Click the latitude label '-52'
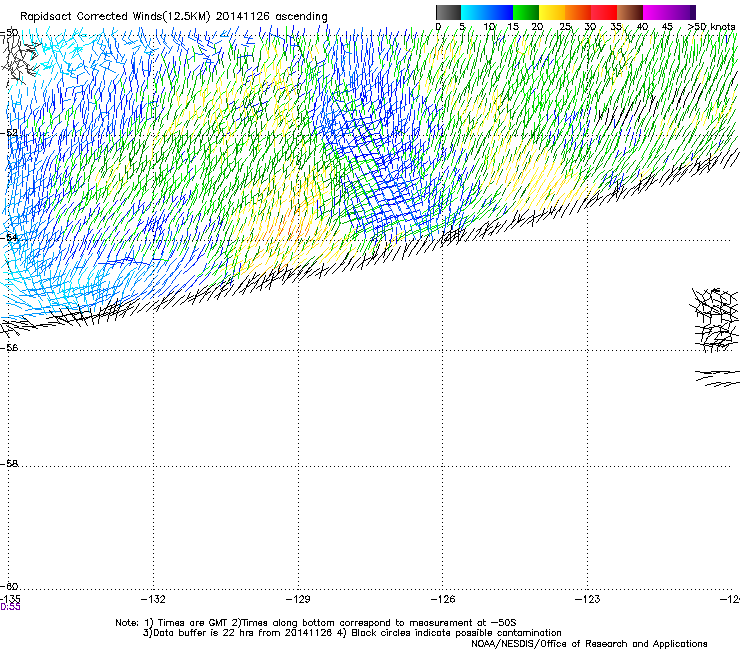Image resolution: width=740 pixels, height=650 pixels. point(9,133)
